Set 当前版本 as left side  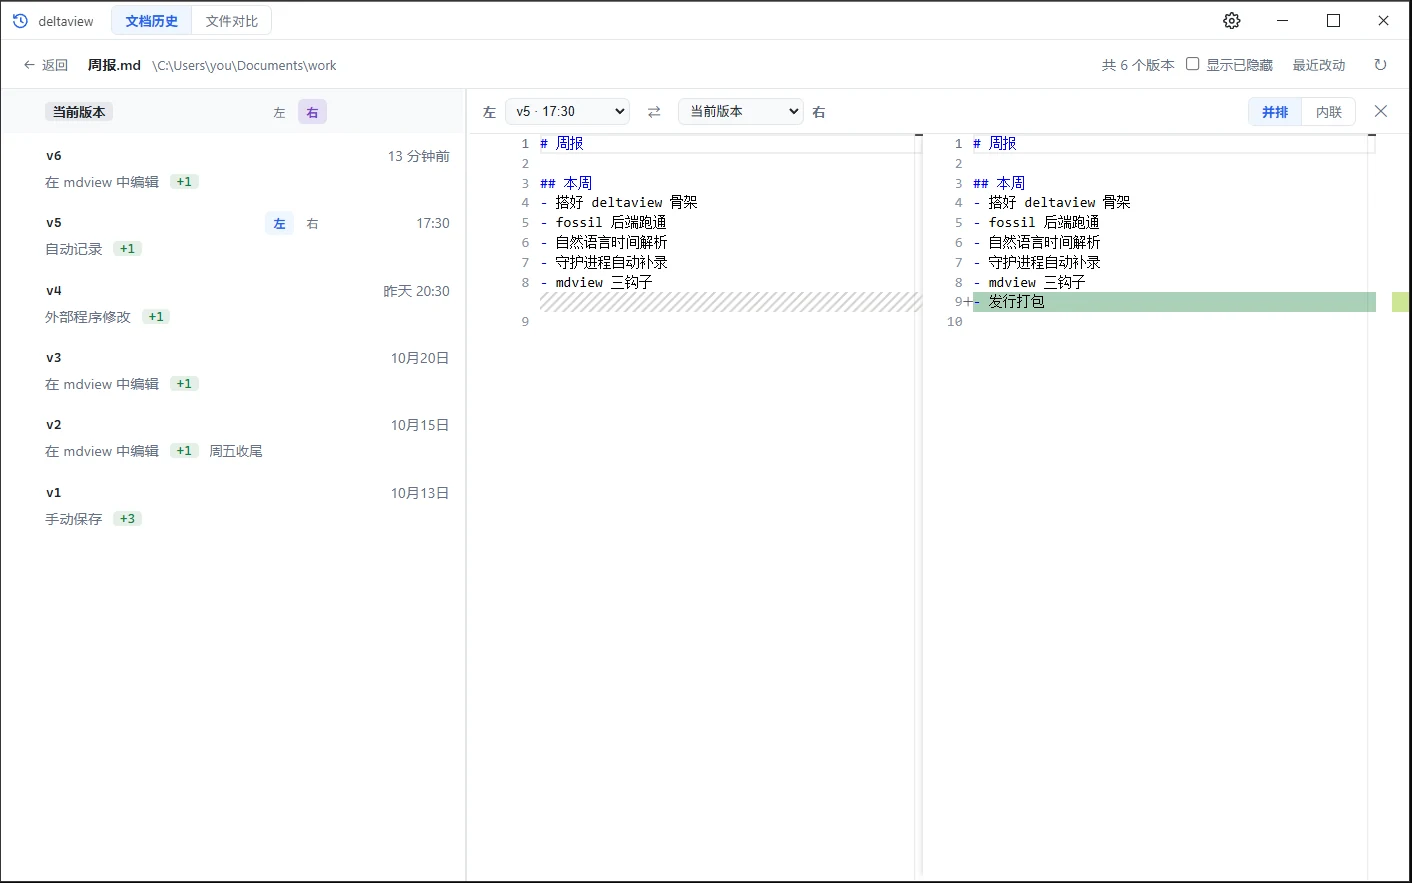pos(279,113)
